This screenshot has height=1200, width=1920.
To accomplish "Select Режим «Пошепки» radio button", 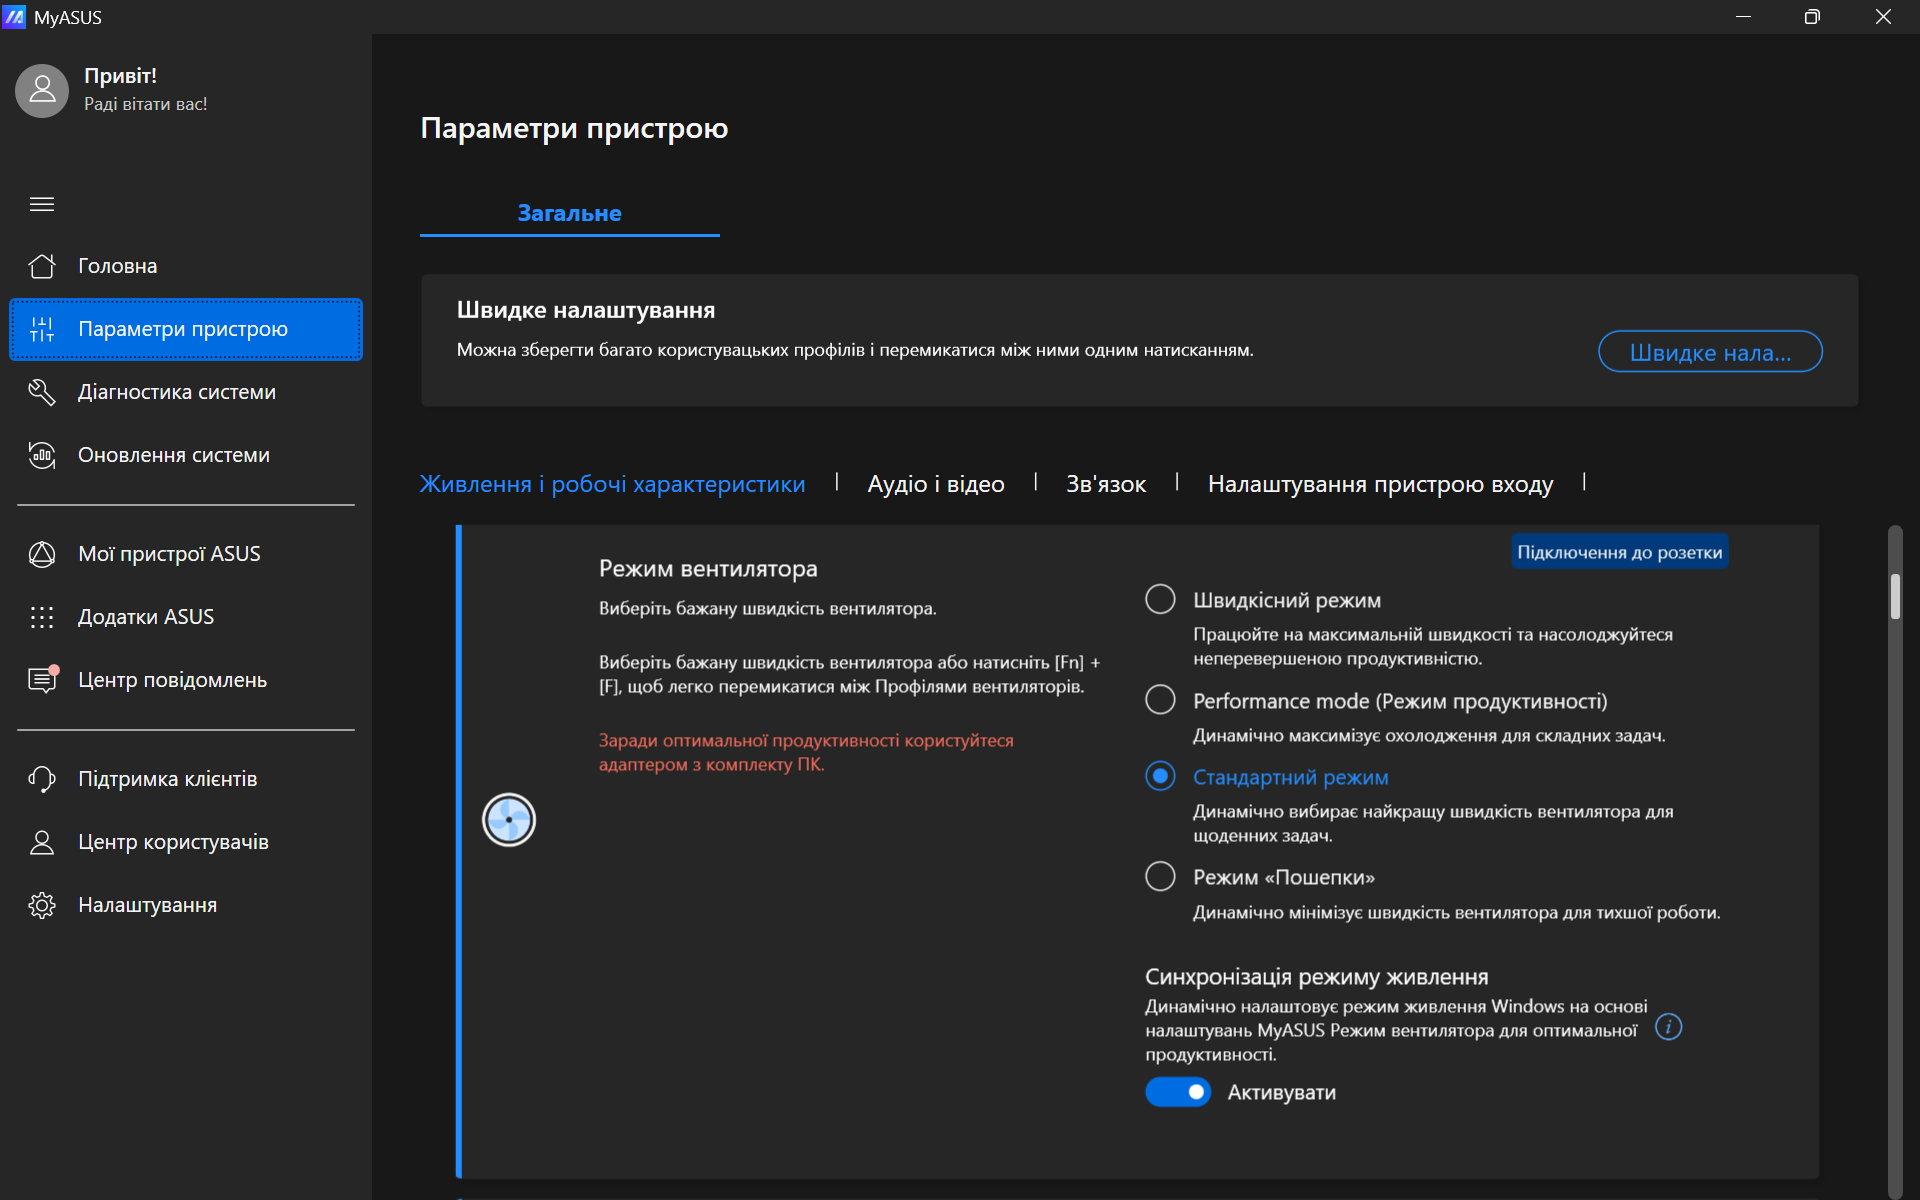I will [x=1160, y=876].
